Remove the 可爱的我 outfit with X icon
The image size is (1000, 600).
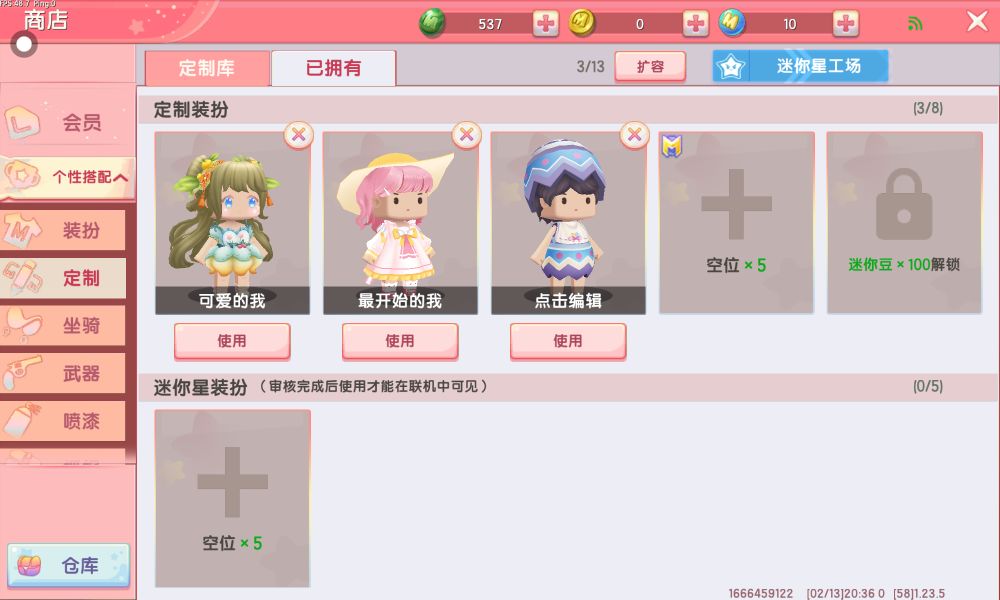point(298,135)
